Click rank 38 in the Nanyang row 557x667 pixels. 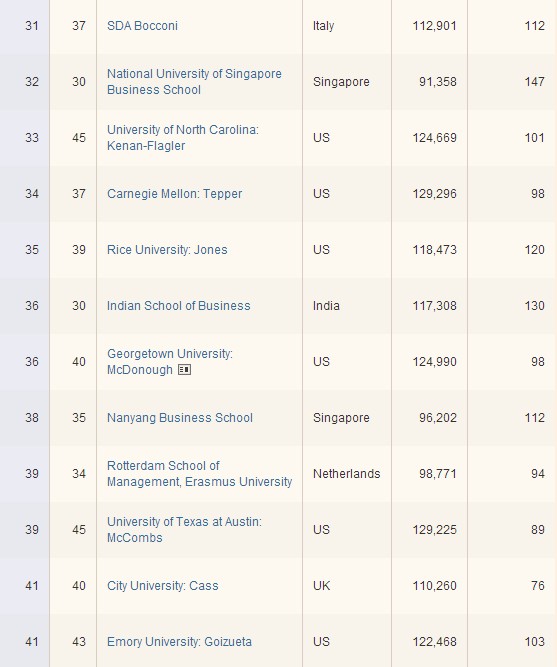click(x=32, y=418)
